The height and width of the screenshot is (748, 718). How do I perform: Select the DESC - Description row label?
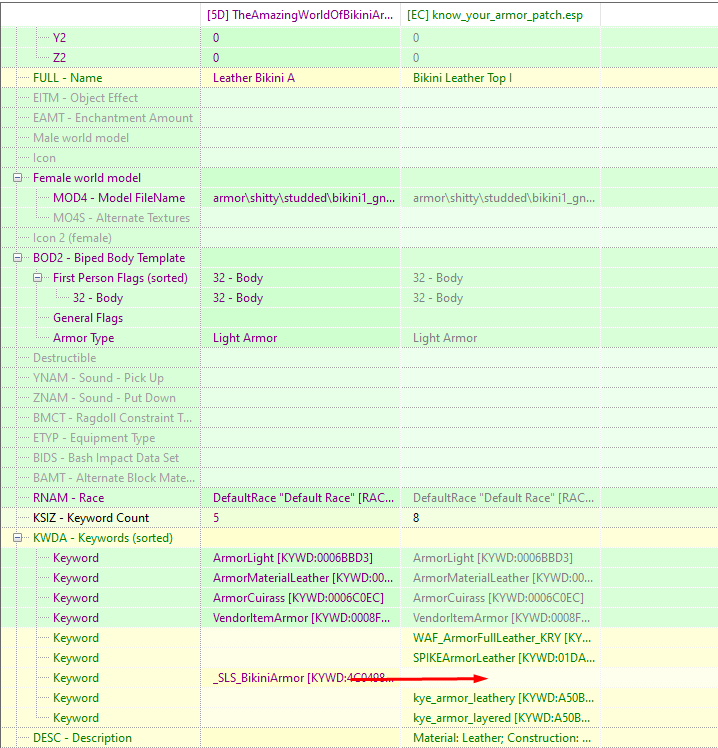(x=82, y=738)
